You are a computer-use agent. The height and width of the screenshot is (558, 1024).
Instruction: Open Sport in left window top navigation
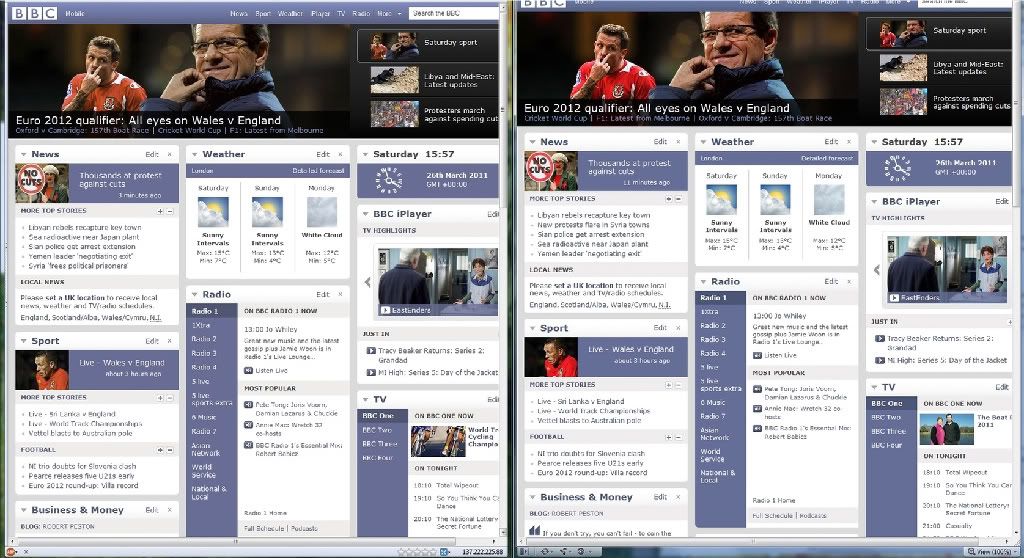[263, 13]
